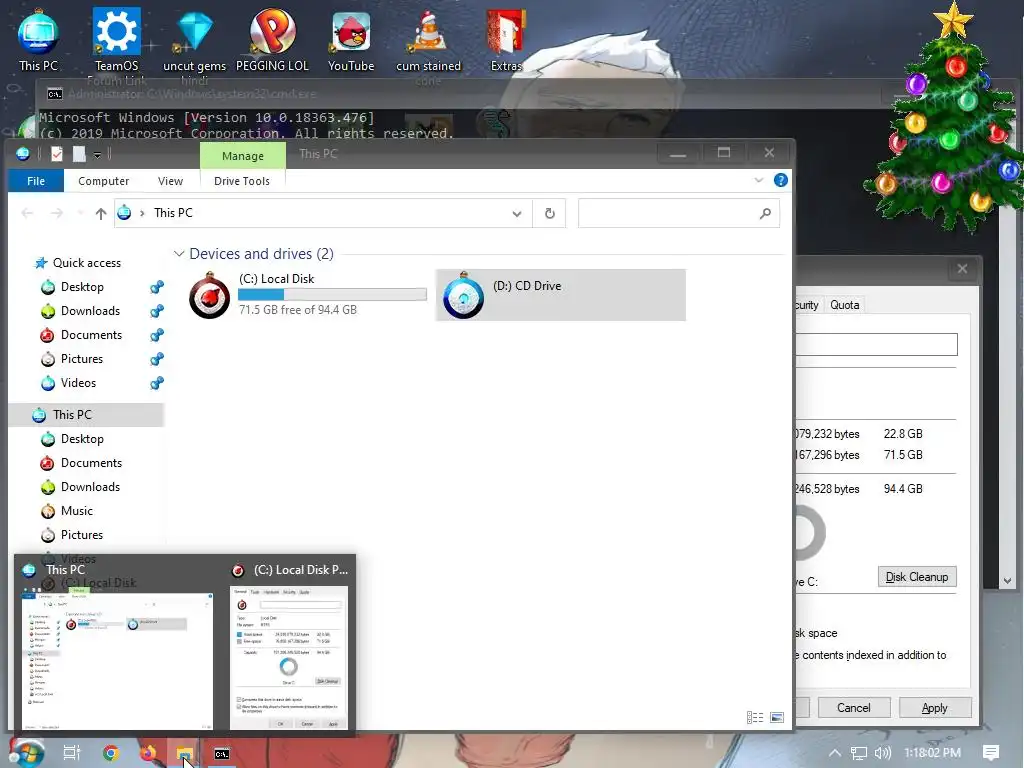
Task: Click drive label field in Properties dialog
Action: pos(876,344)
